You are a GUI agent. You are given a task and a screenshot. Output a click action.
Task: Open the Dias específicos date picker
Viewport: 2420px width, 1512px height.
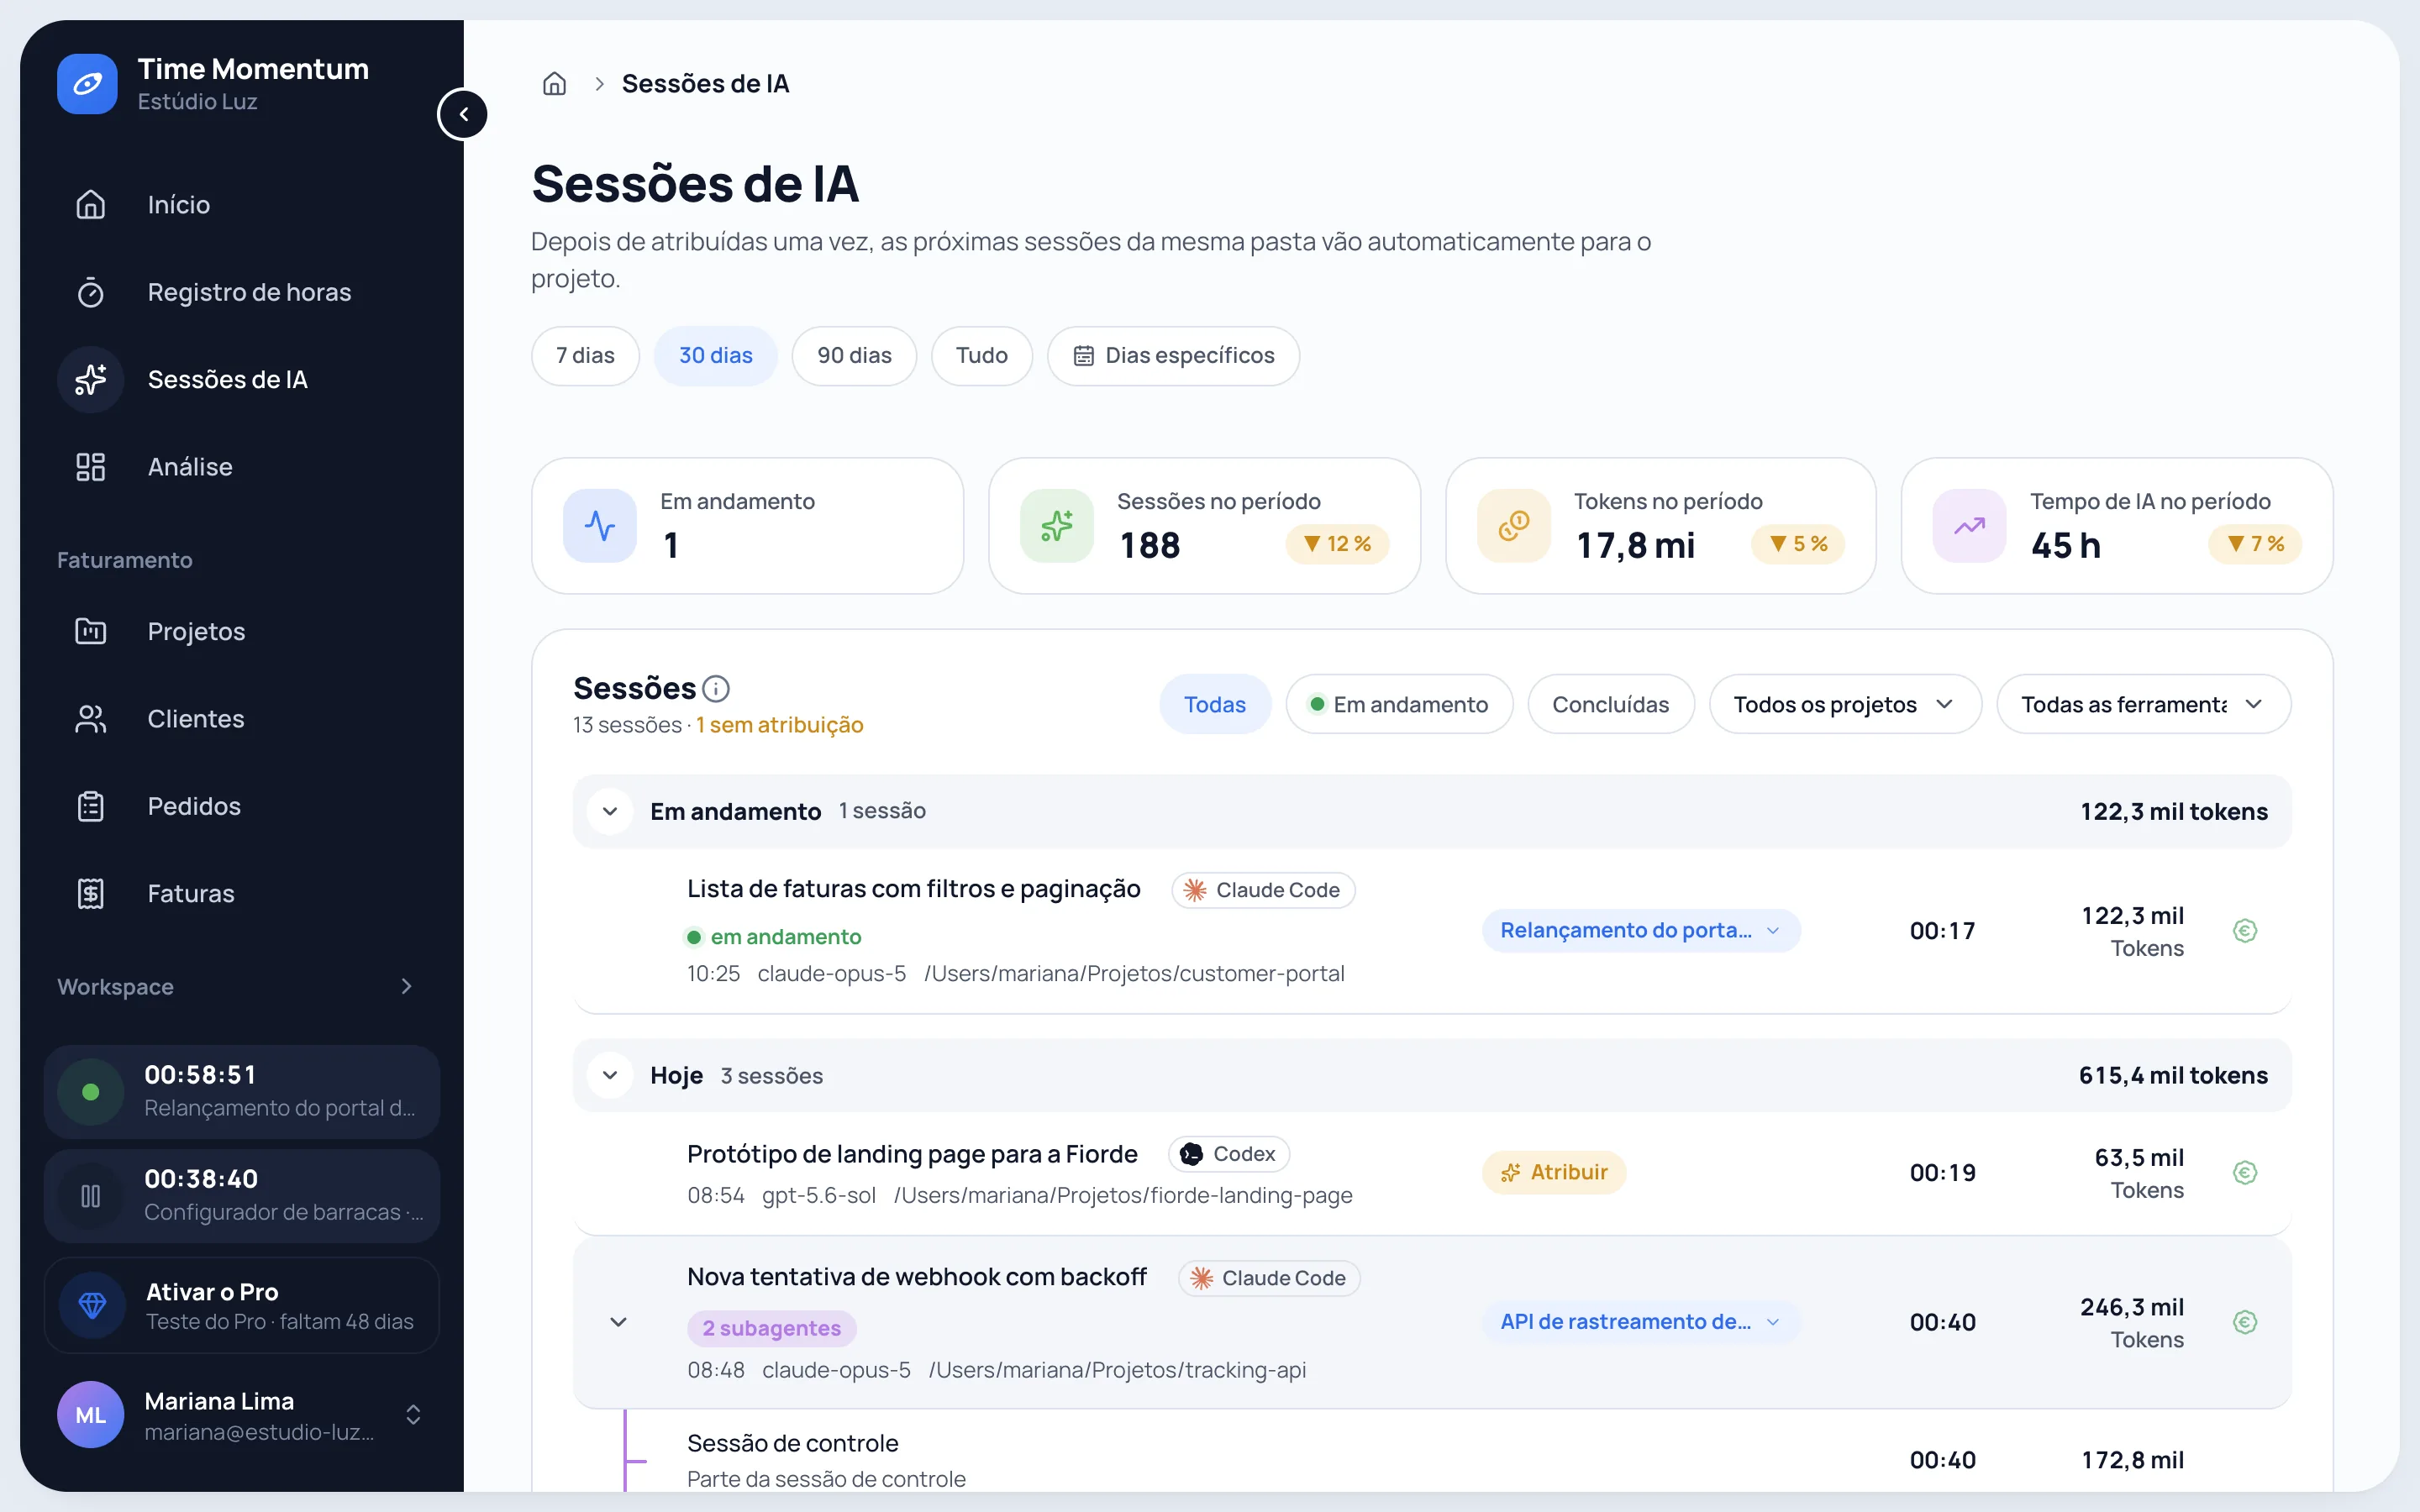(1174, 356)
